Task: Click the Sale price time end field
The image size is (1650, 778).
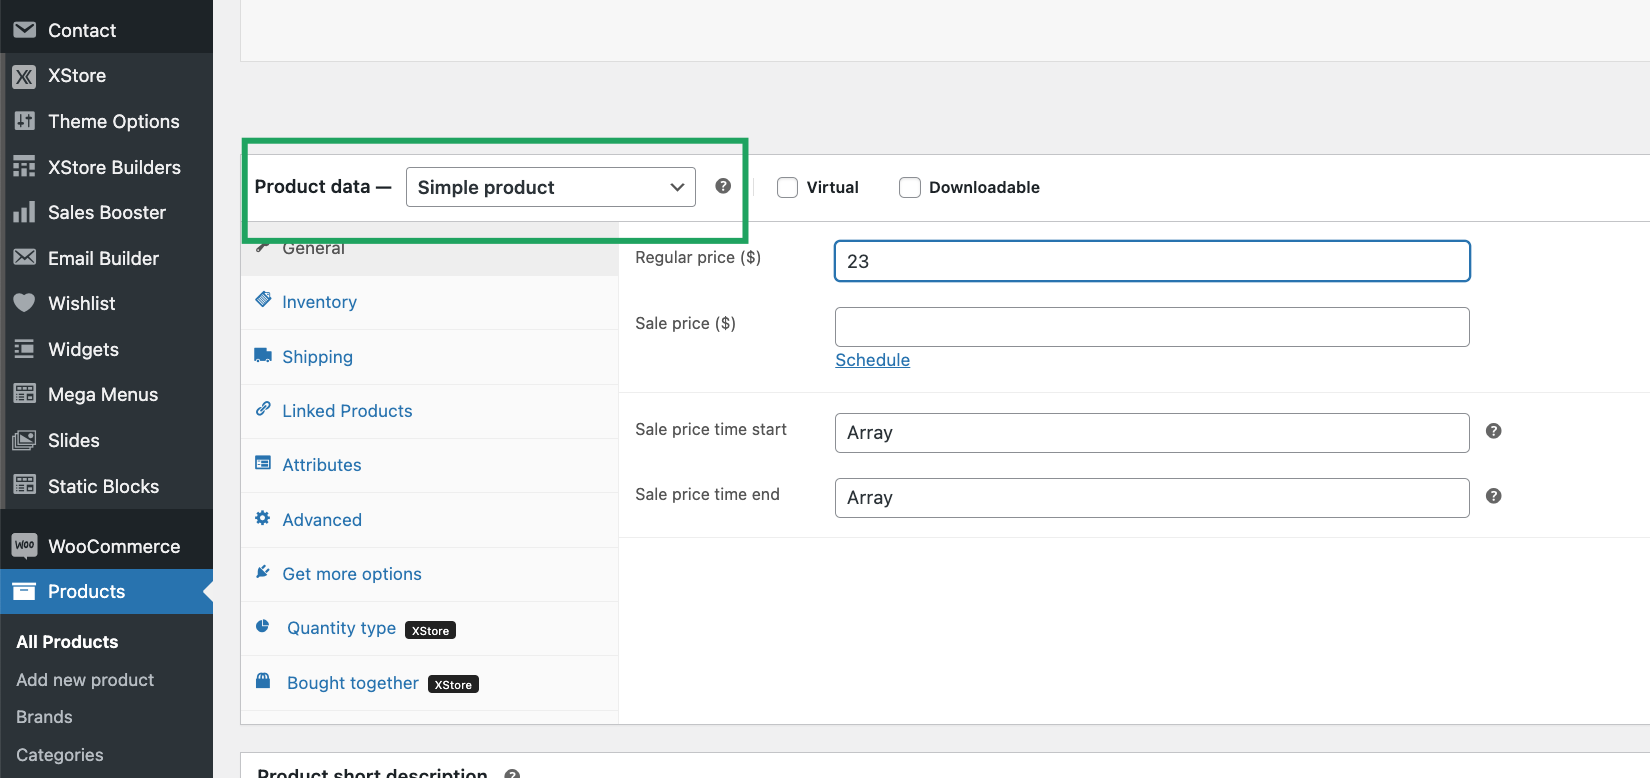Action: coord(1152,498)
